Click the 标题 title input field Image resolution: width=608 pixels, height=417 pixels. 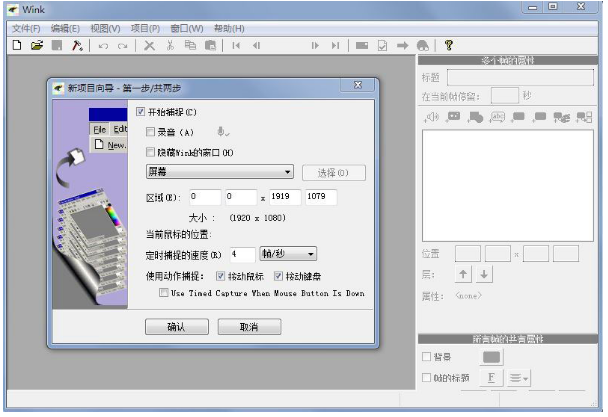coord(520,77)
